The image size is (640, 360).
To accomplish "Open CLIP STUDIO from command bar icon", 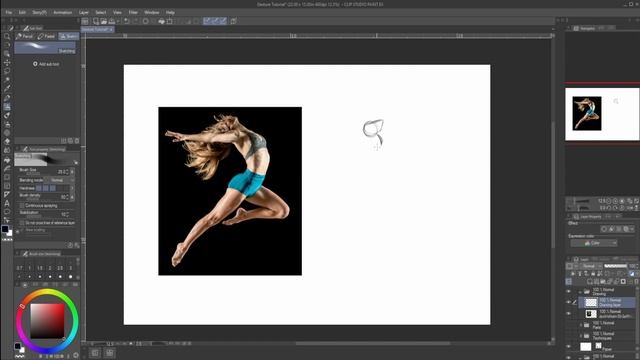I will pyautogui.click(x=85, y=21).
